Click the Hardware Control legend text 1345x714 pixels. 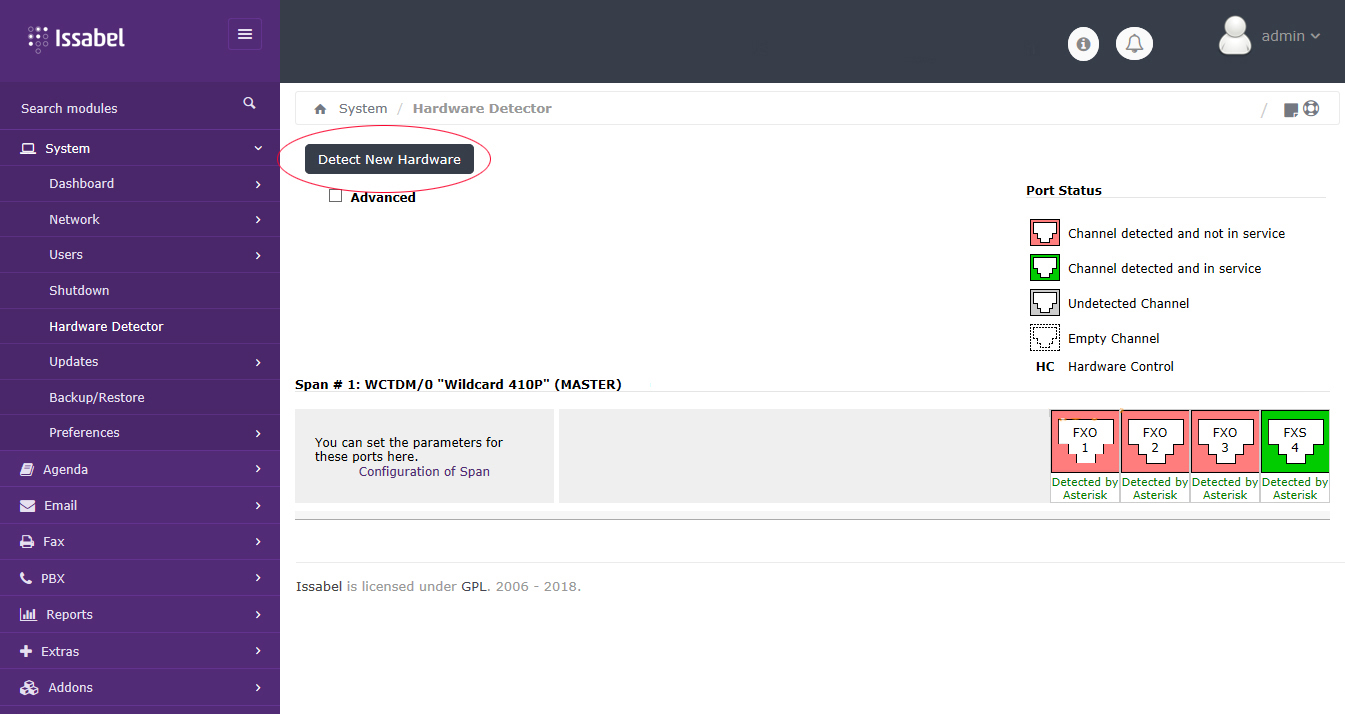1121,366
